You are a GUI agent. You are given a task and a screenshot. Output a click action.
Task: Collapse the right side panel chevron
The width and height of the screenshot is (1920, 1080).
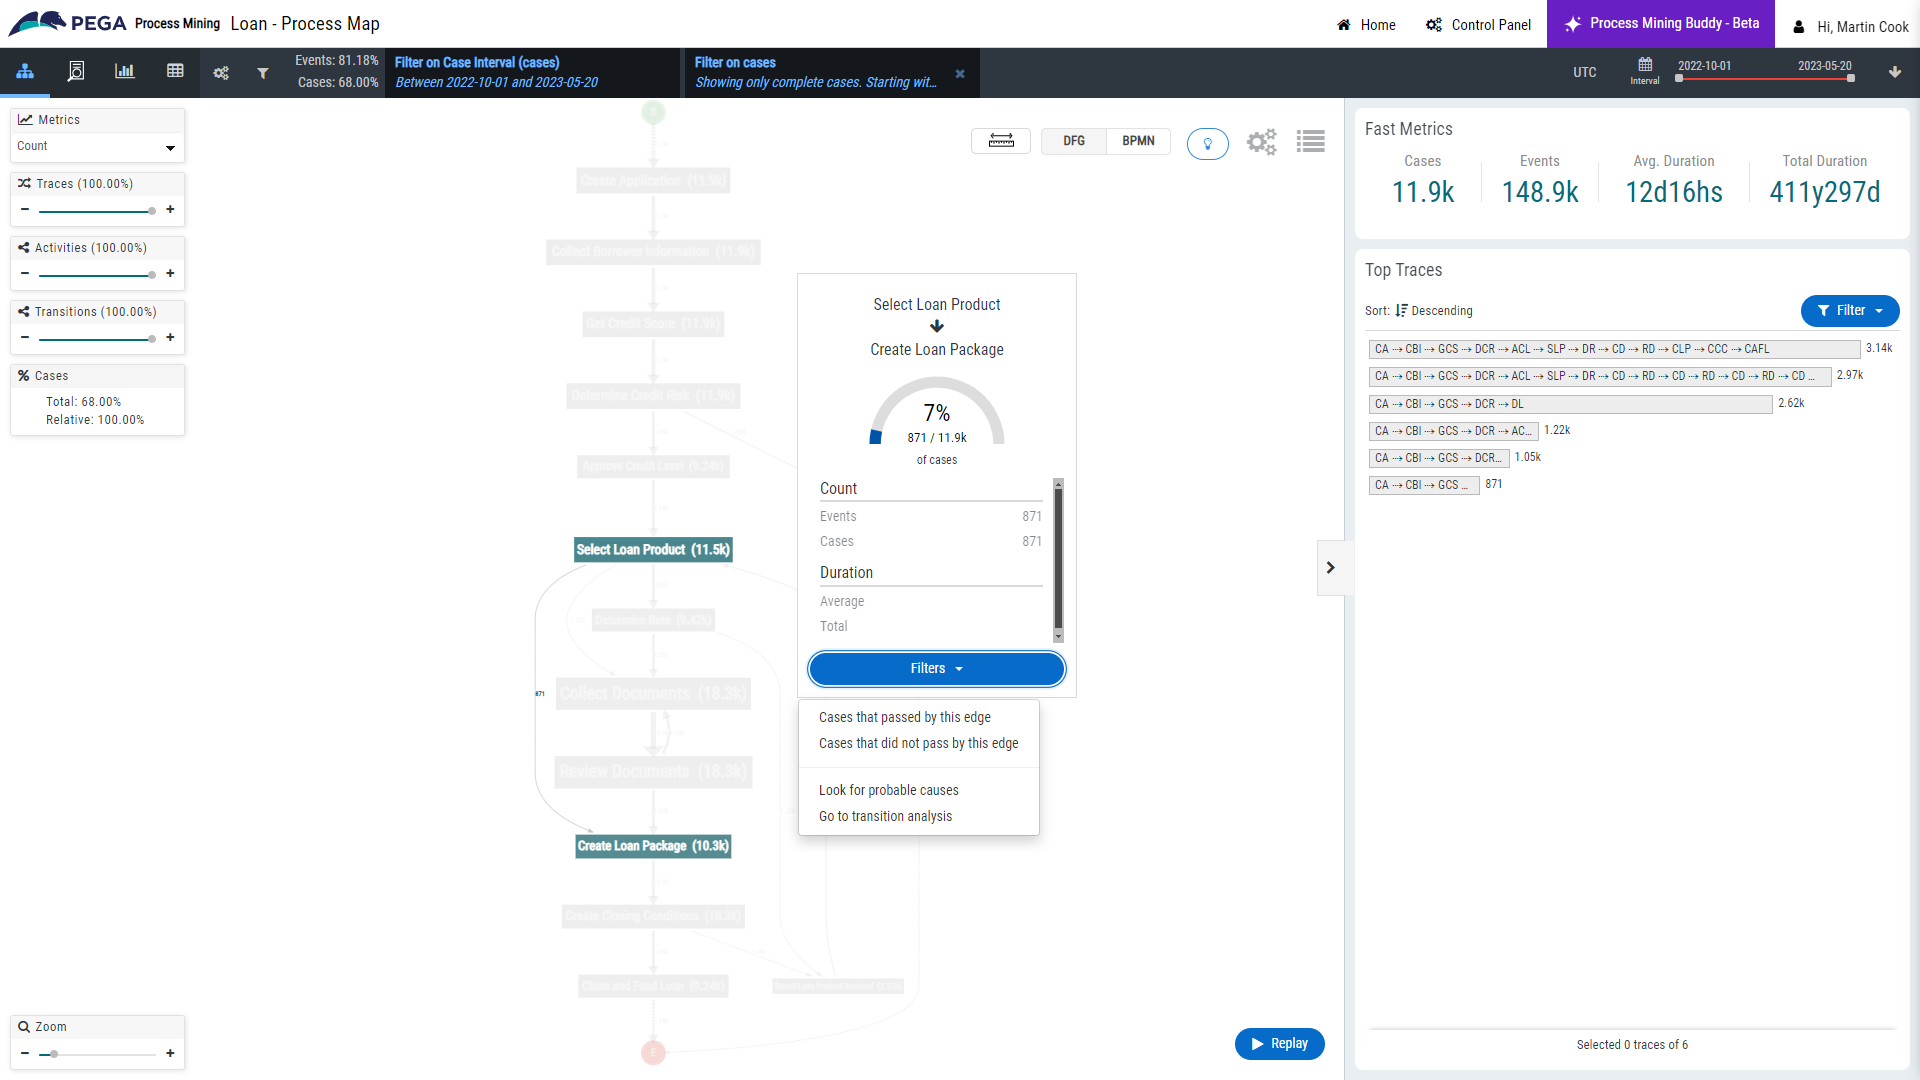tap(1331, 568)
